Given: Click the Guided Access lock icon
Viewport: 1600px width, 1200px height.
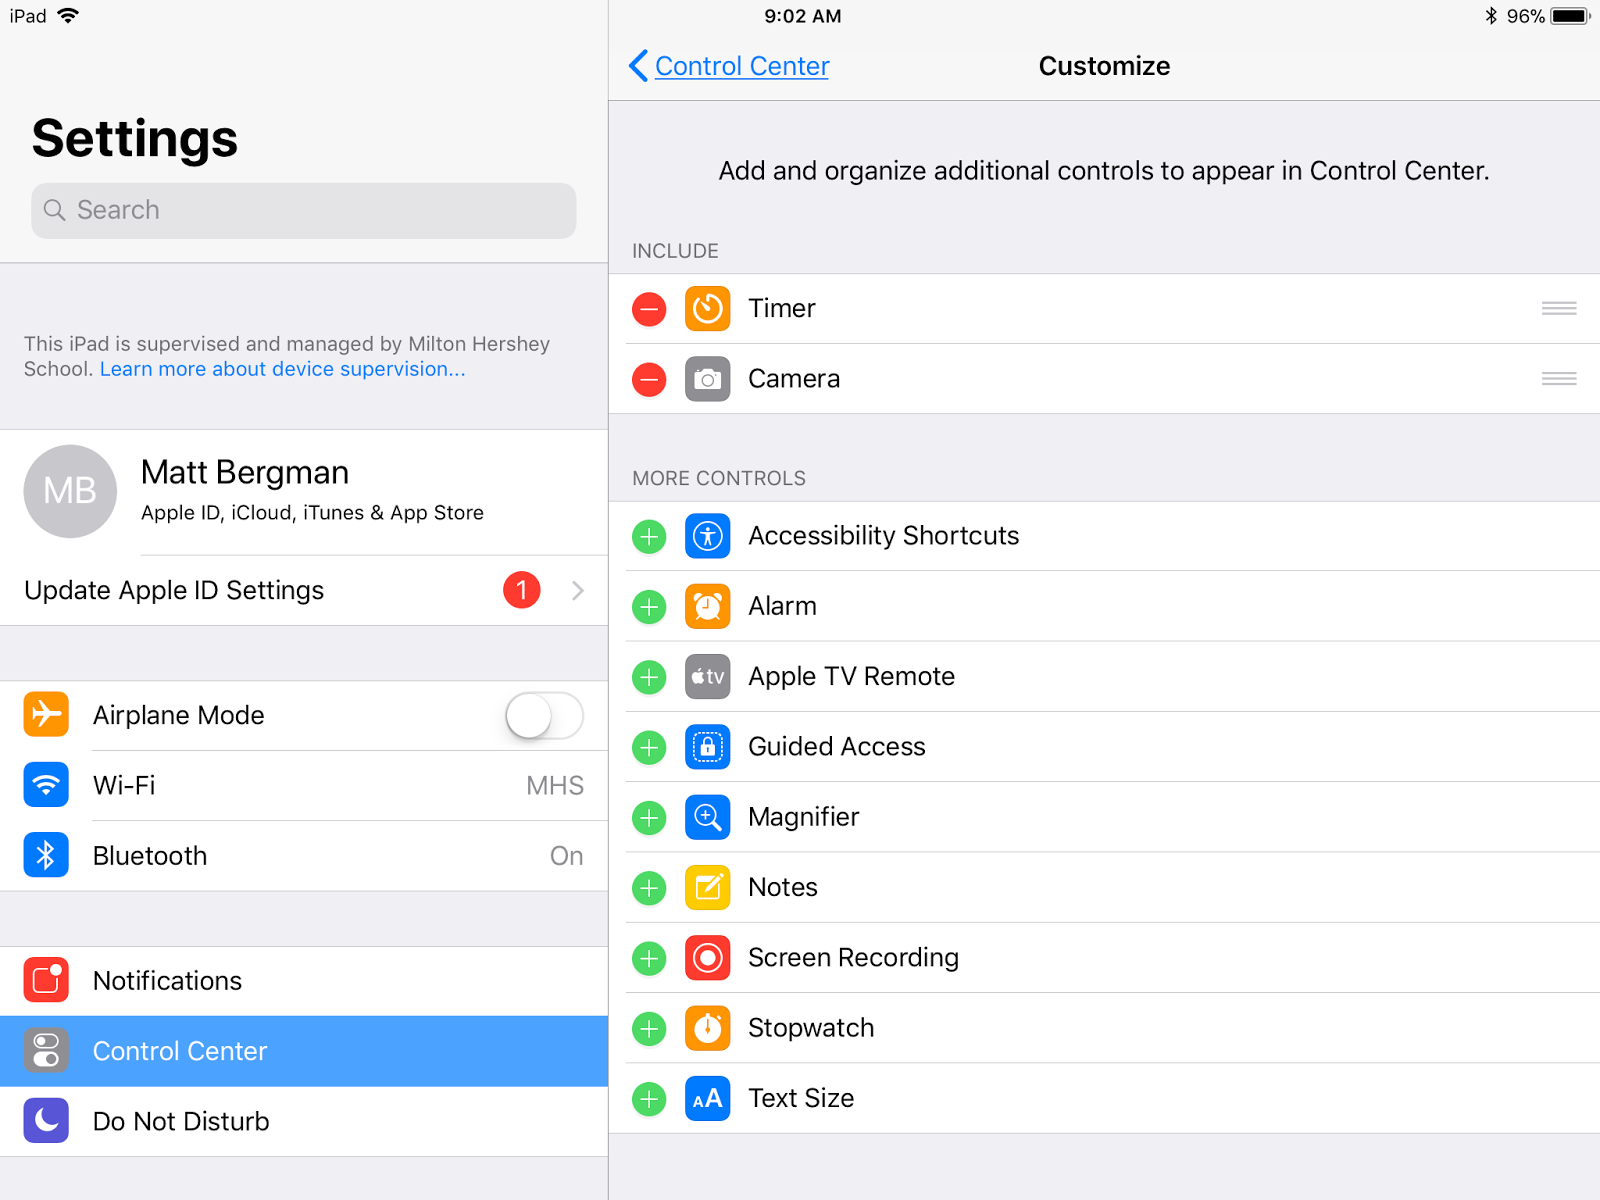Looking at the screenshot, I should [707, 747].
